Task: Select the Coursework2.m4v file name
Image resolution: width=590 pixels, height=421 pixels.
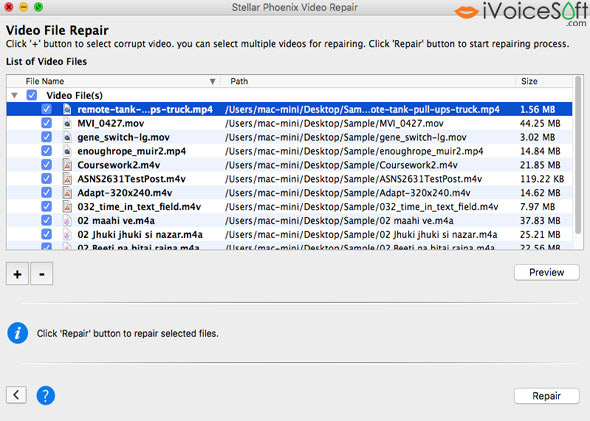Action: click(x=119, y=165)
